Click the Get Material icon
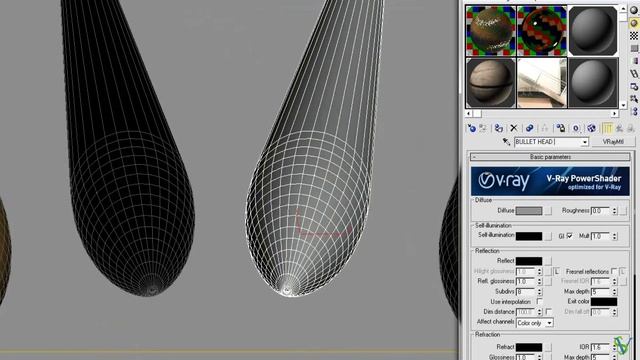640x360 pixels. pos(471,128)
